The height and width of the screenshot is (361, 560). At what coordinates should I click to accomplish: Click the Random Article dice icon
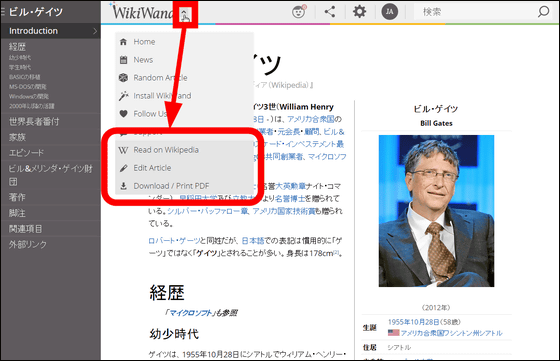pos(123,77)
